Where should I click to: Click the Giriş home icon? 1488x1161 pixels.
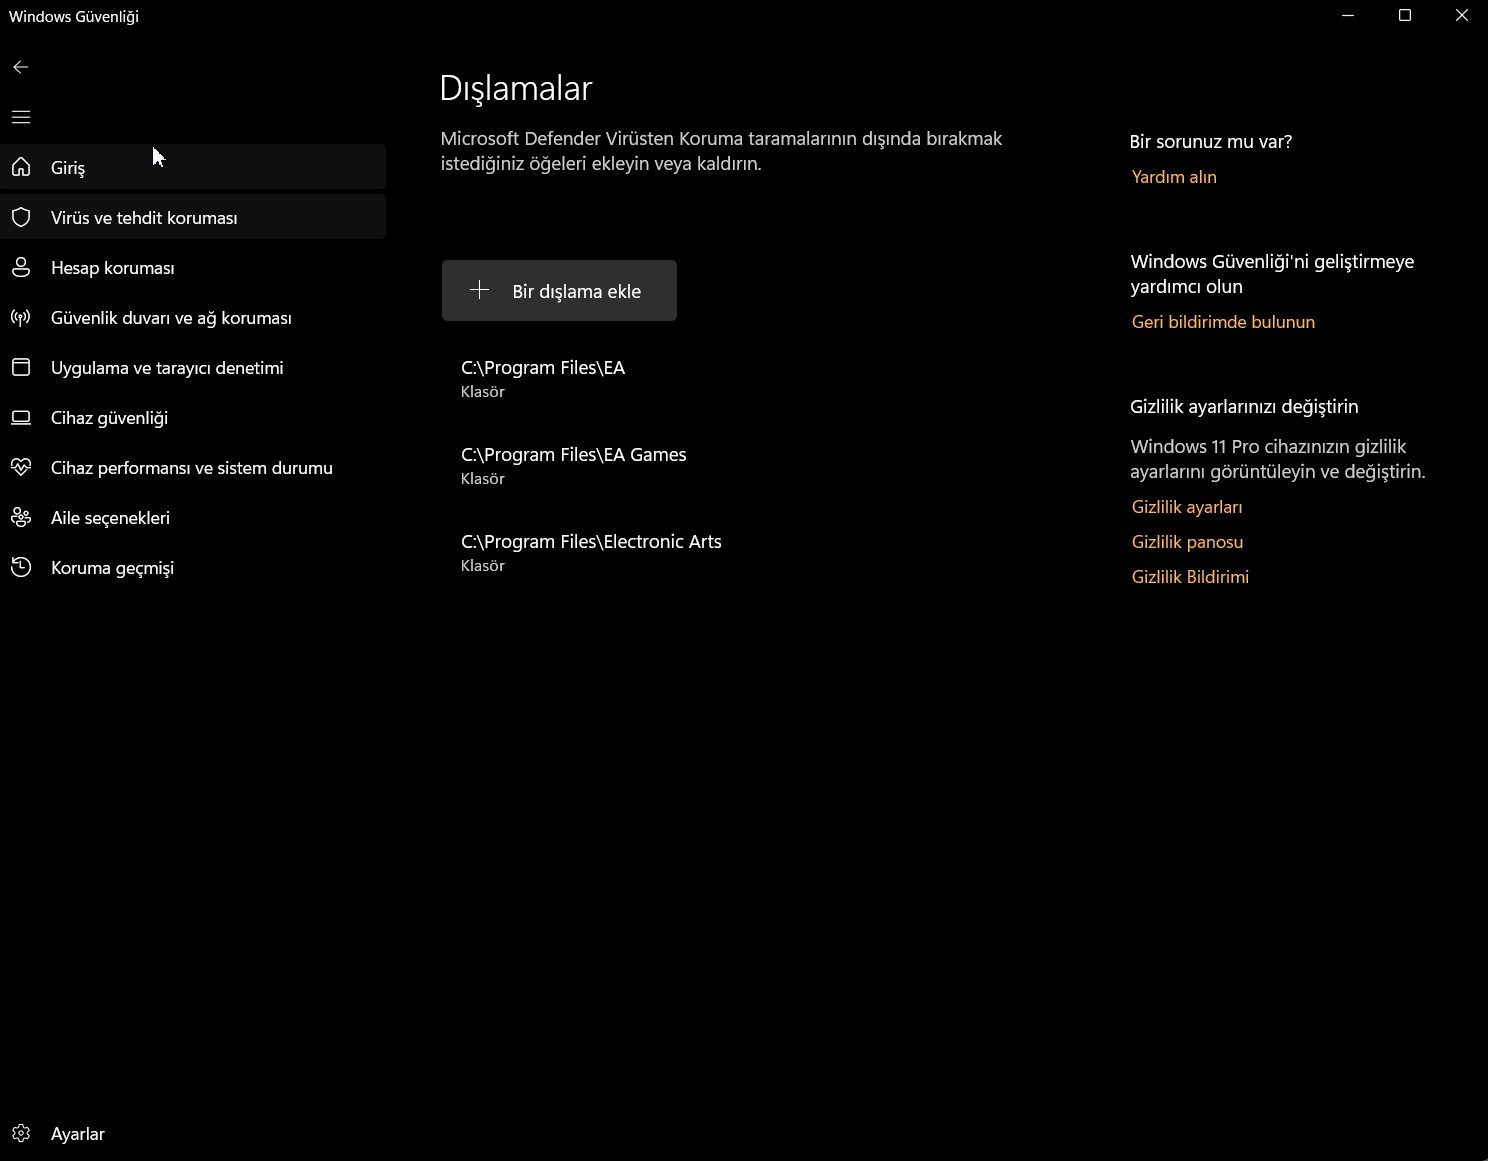[x=21, y=167]
